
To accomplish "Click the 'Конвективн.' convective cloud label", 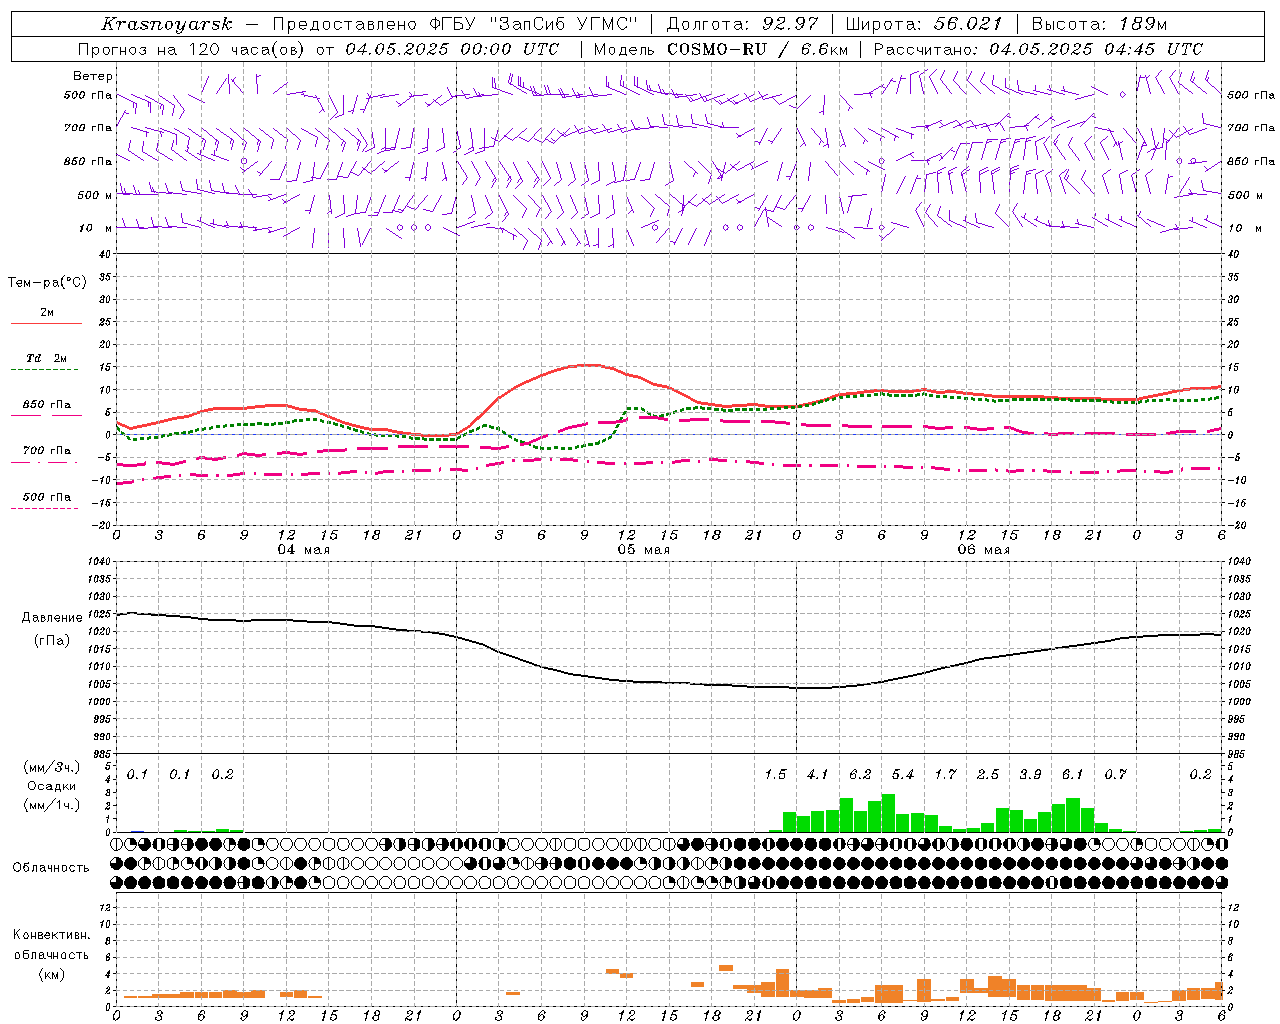I will pos(51,935).
